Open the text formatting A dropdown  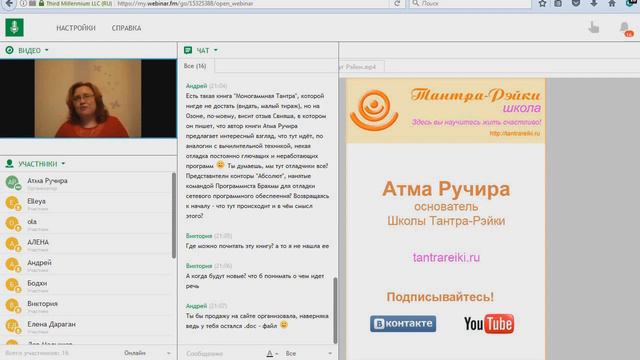[272, 353]
